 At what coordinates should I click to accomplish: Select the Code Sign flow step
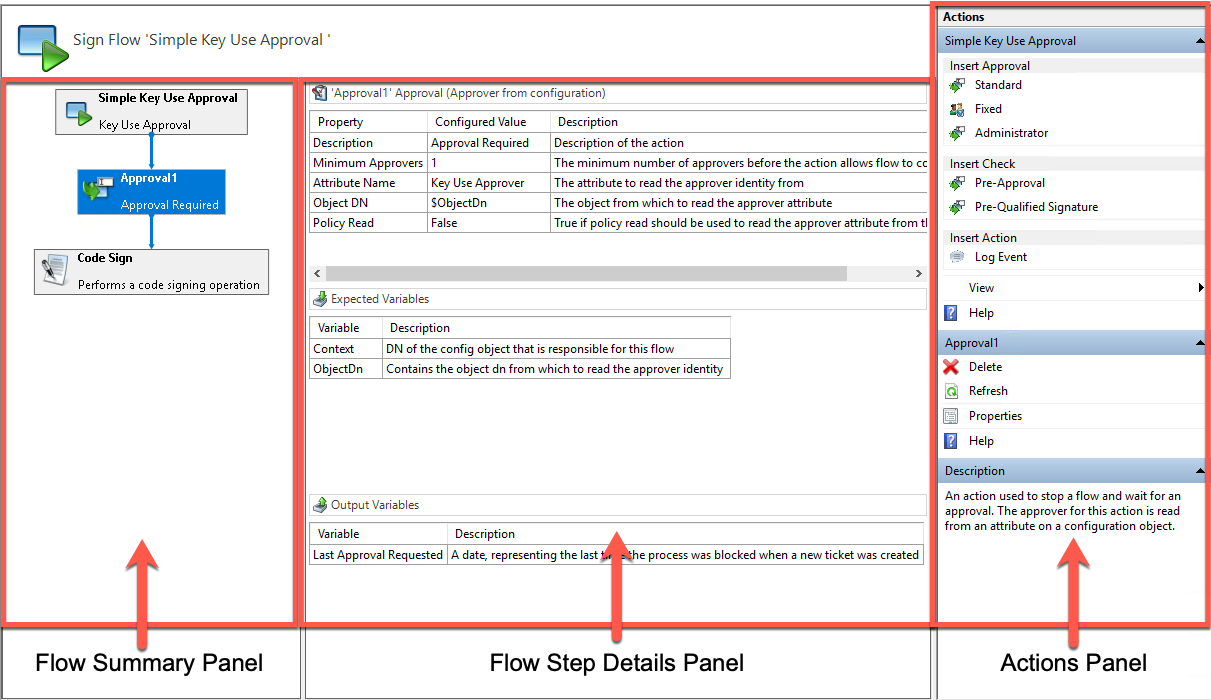pos(151,271)
